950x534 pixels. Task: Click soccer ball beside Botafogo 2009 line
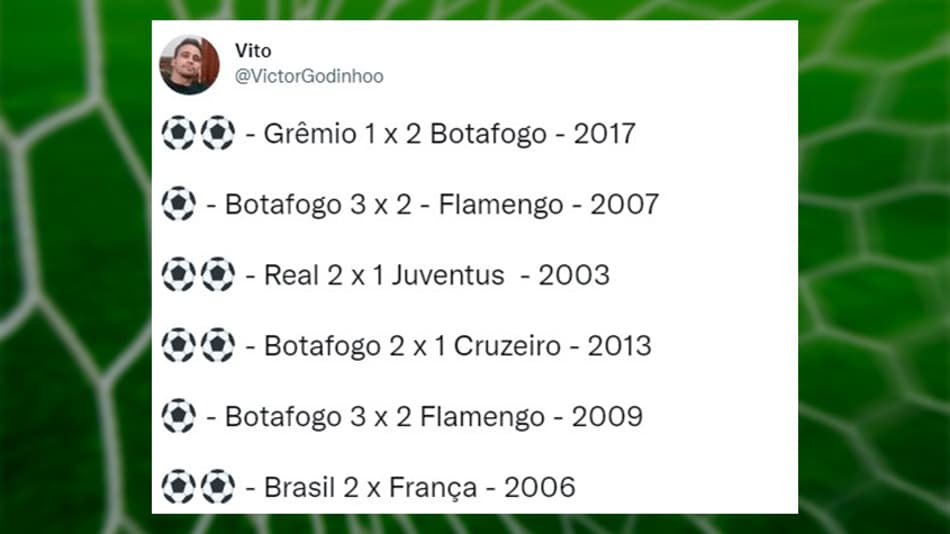[x=179, y=416]
